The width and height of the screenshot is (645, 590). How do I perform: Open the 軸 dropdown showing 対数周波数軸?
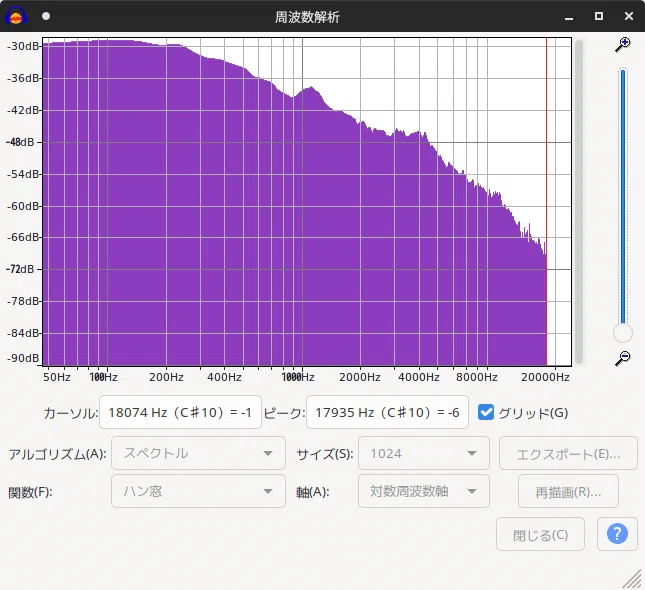click(424, 491)
